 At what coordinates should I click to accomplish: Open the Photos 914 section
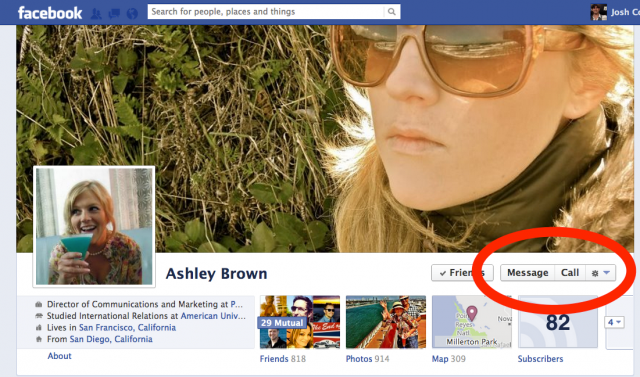pos(367,359)
